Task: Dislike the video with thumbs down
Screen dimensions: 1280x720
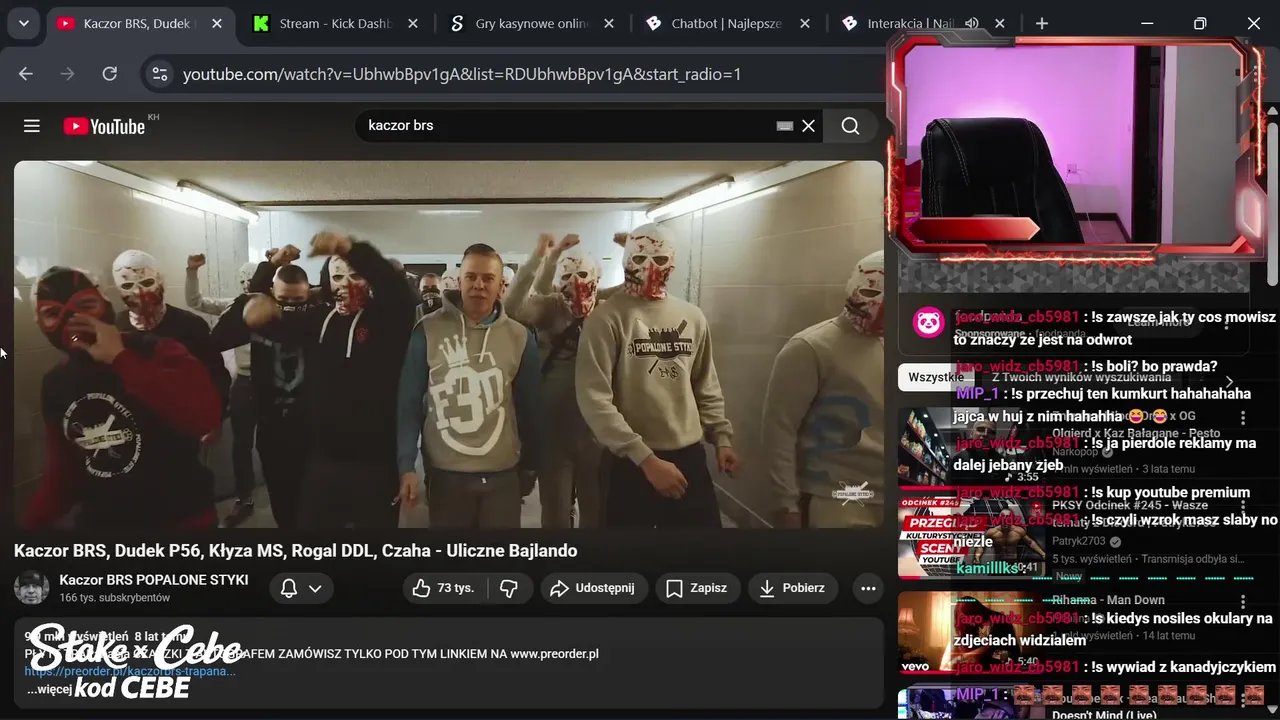Action: tap(509, 588)
